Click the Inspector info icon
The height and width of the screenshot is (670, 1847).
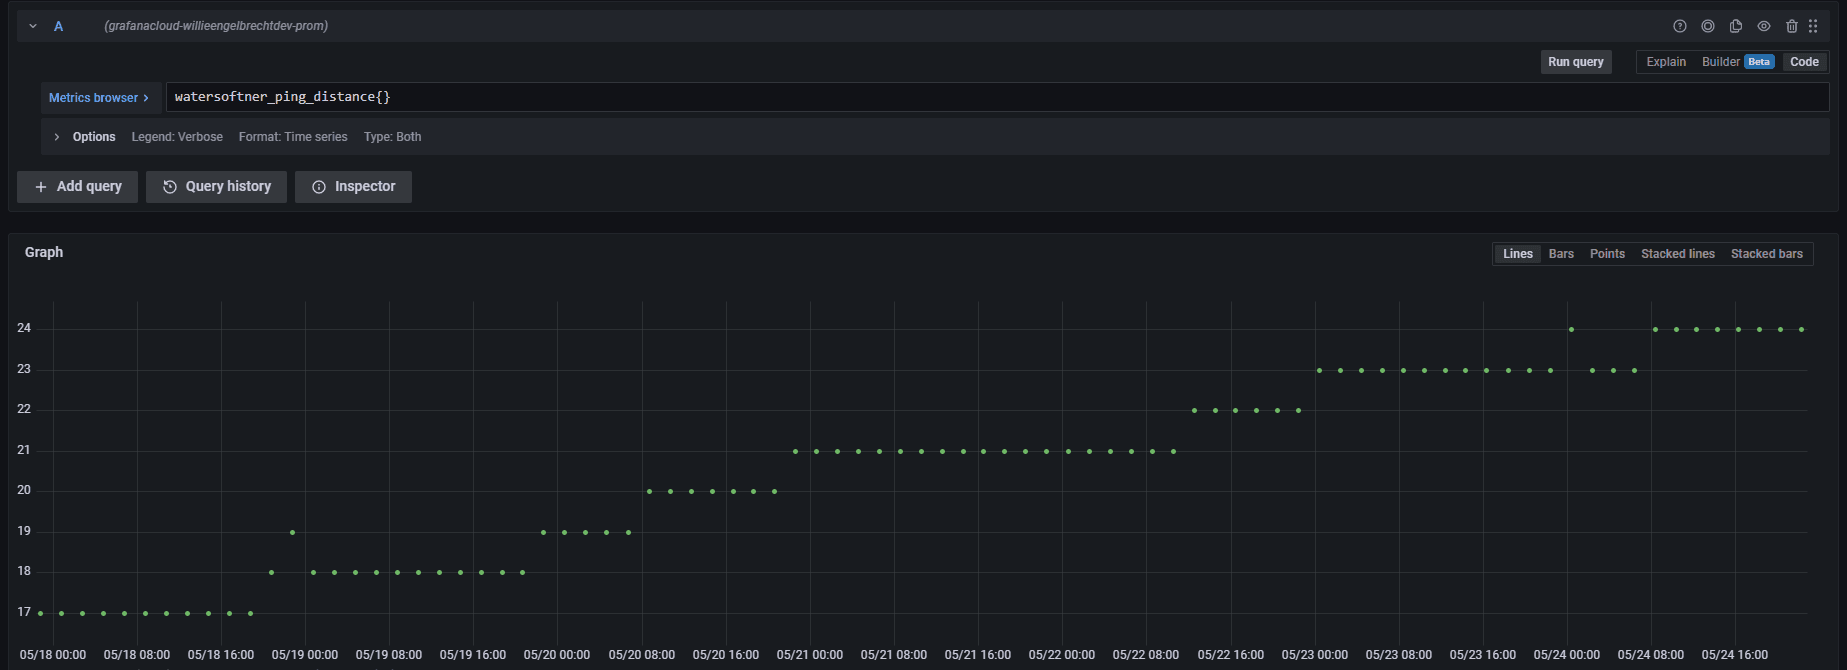pos(319,187)
